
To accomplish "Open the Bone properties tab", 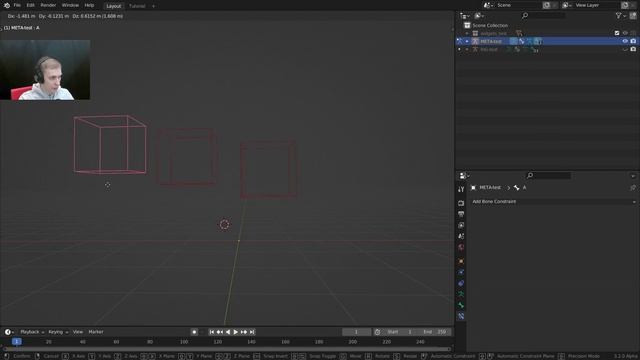I will point(461,305).
